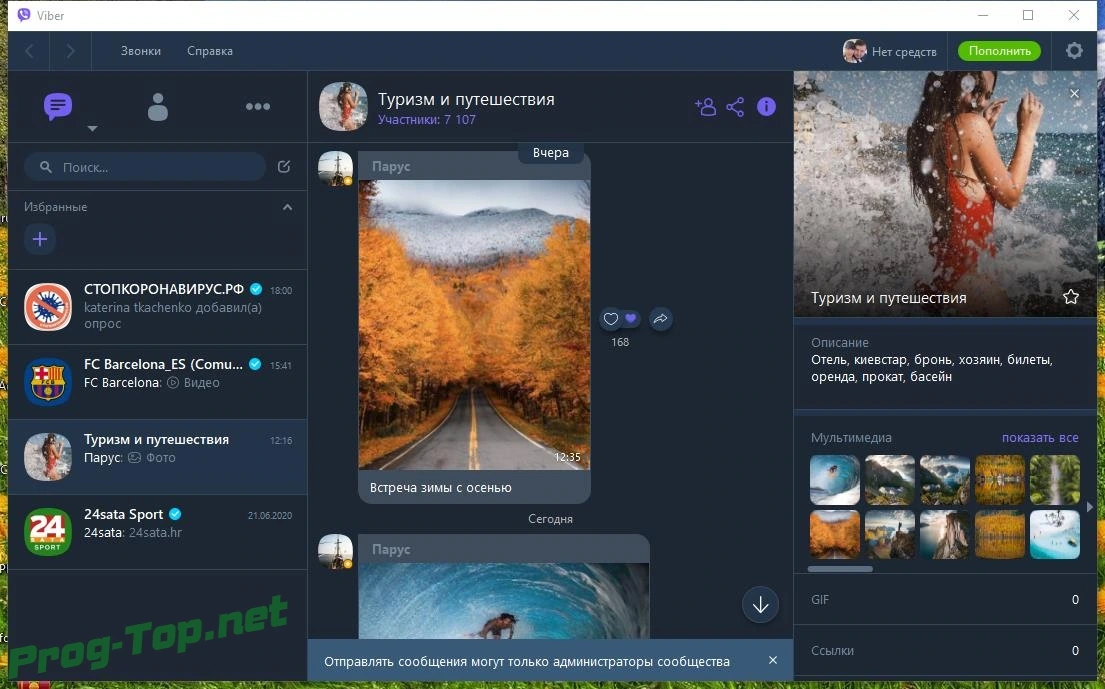Open 24sata Sport chat

[158, 533]
